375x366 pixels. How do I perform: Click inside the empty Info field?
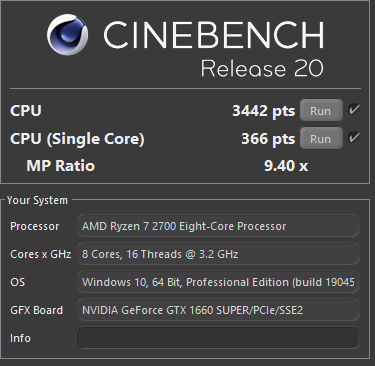[218, 338]
